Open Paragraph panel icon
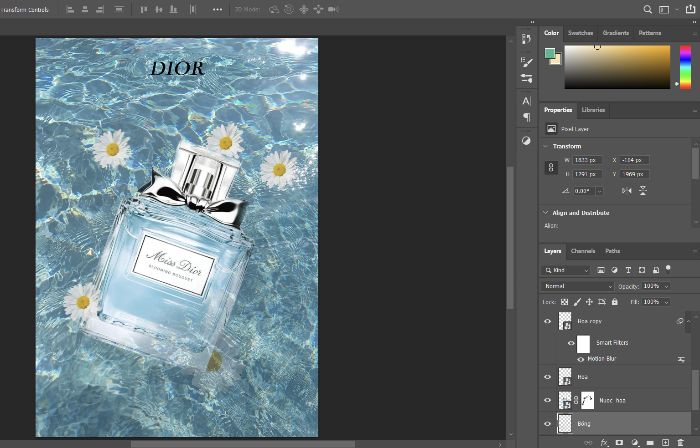The image size is (700, 448). coord(527,117)
